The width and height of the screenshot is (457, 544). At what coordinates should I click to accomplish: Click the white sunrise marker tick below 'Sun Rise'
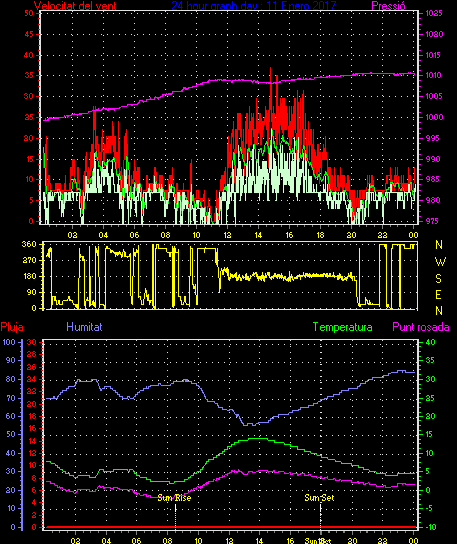[x=176, y=508]
